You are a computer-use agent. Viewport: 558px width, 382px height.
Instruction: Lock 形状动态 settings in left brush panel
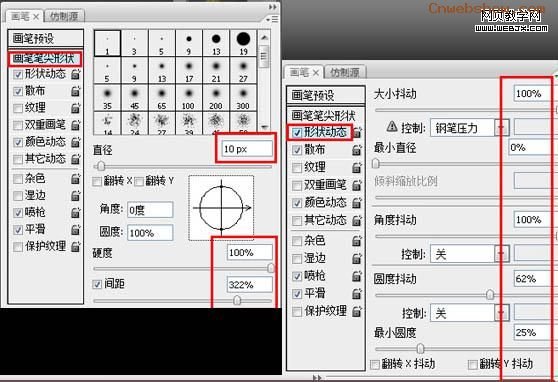coord(75,74)
